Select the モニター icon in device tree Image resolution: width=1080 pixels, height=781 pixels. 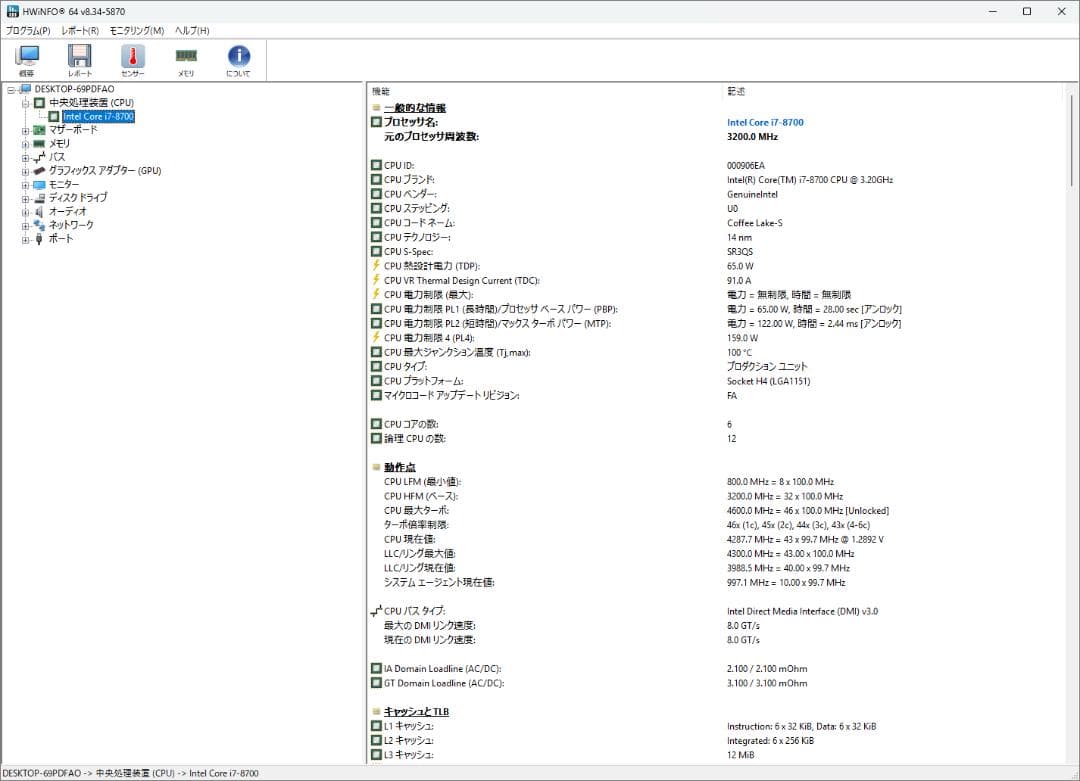tap(38, 184)
